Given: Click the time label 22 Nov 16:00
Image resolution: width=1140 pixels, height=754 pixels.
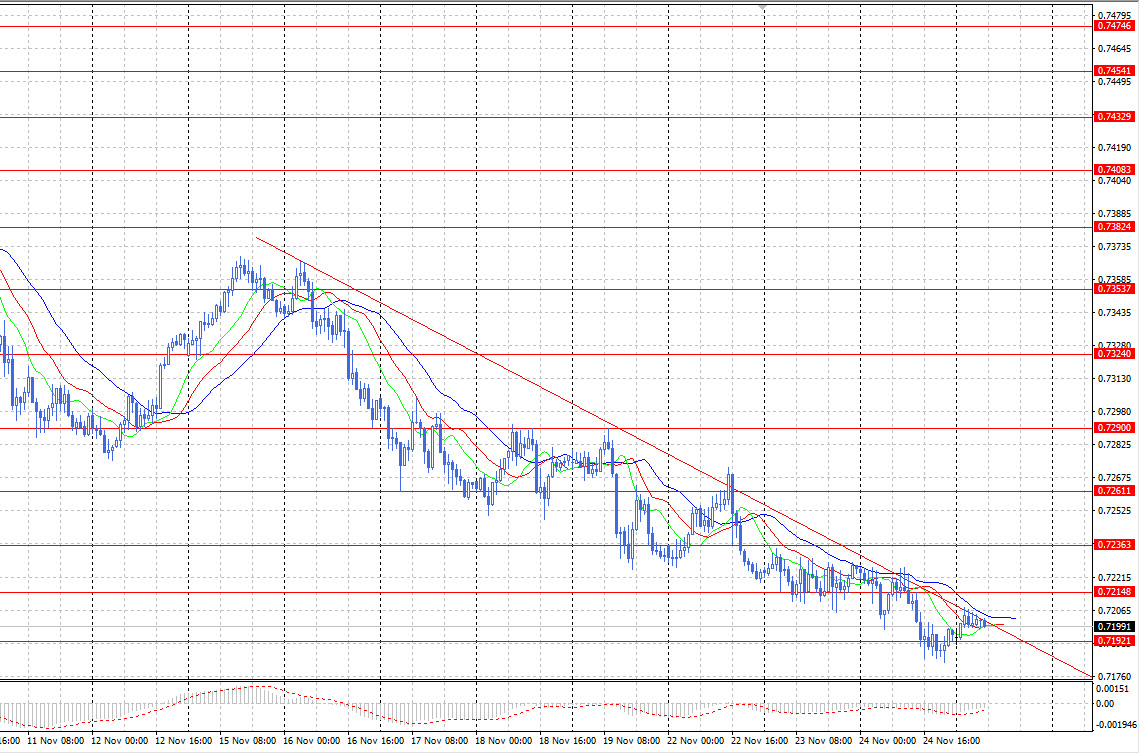Looking at the screenshot, I should (x=759, y=741).
